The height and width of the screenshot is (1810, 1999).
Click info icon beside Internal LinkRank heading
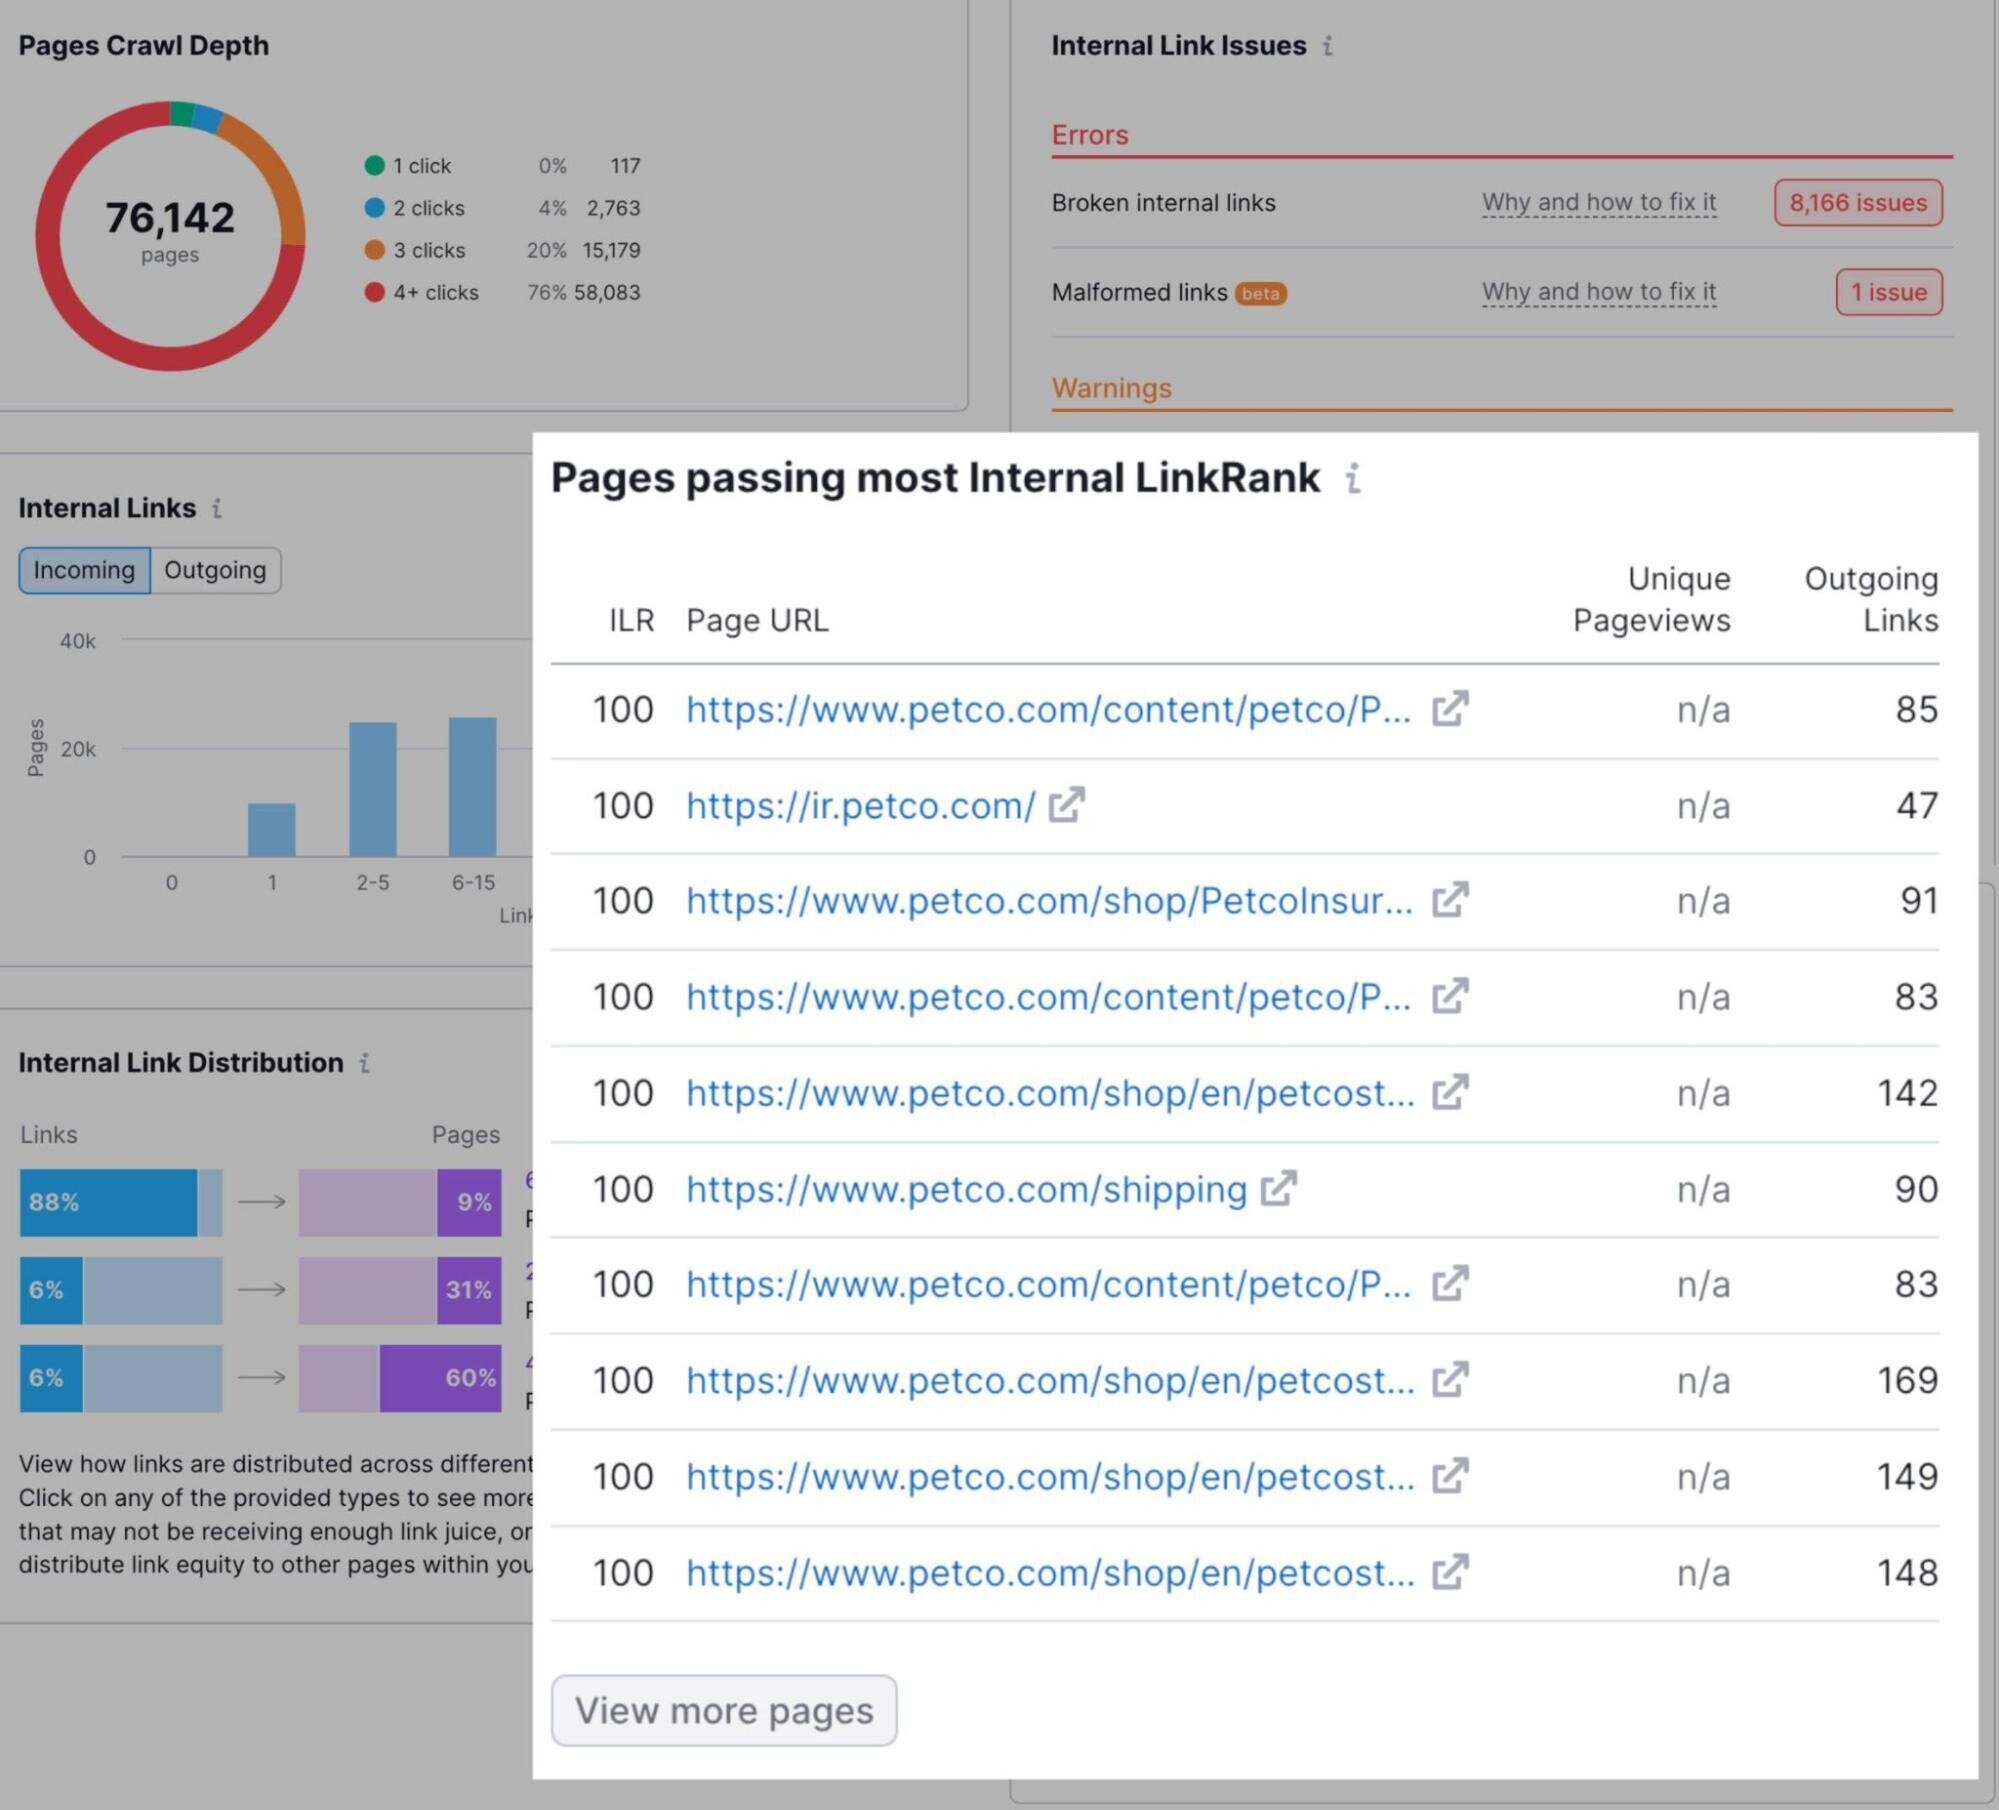pyautogui.click(x=1353, y=478)
